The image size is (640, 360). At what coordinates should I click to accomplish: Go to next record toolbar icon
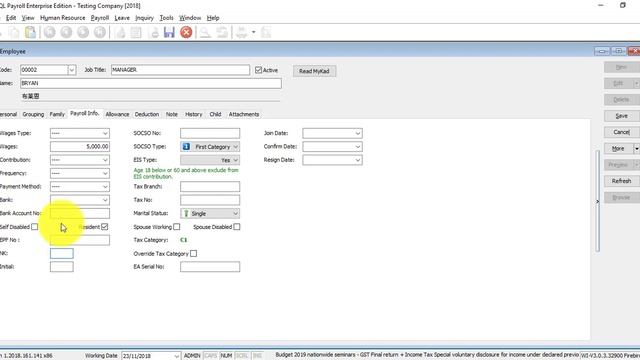(x=83, y=33)
